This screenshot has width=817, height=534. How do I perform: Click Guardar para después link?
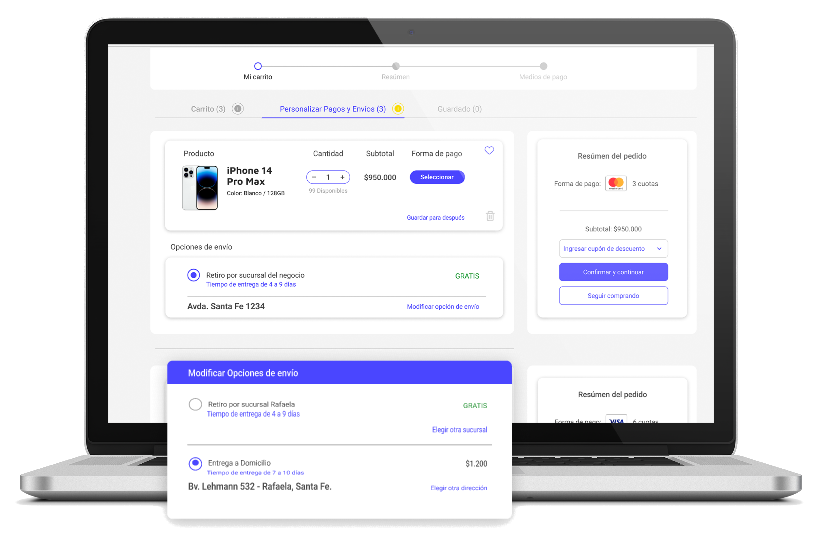point(436,217)
